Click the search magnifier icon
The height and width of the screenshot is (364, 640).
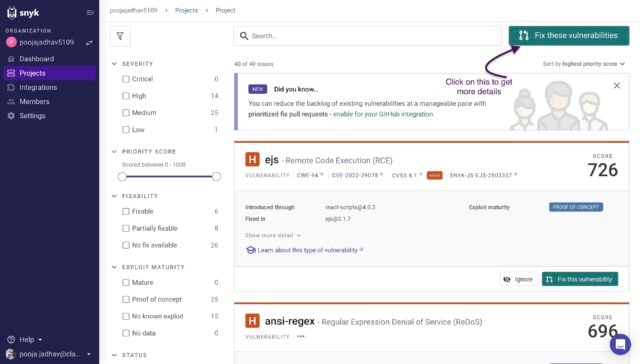click(x=244, y=36)
